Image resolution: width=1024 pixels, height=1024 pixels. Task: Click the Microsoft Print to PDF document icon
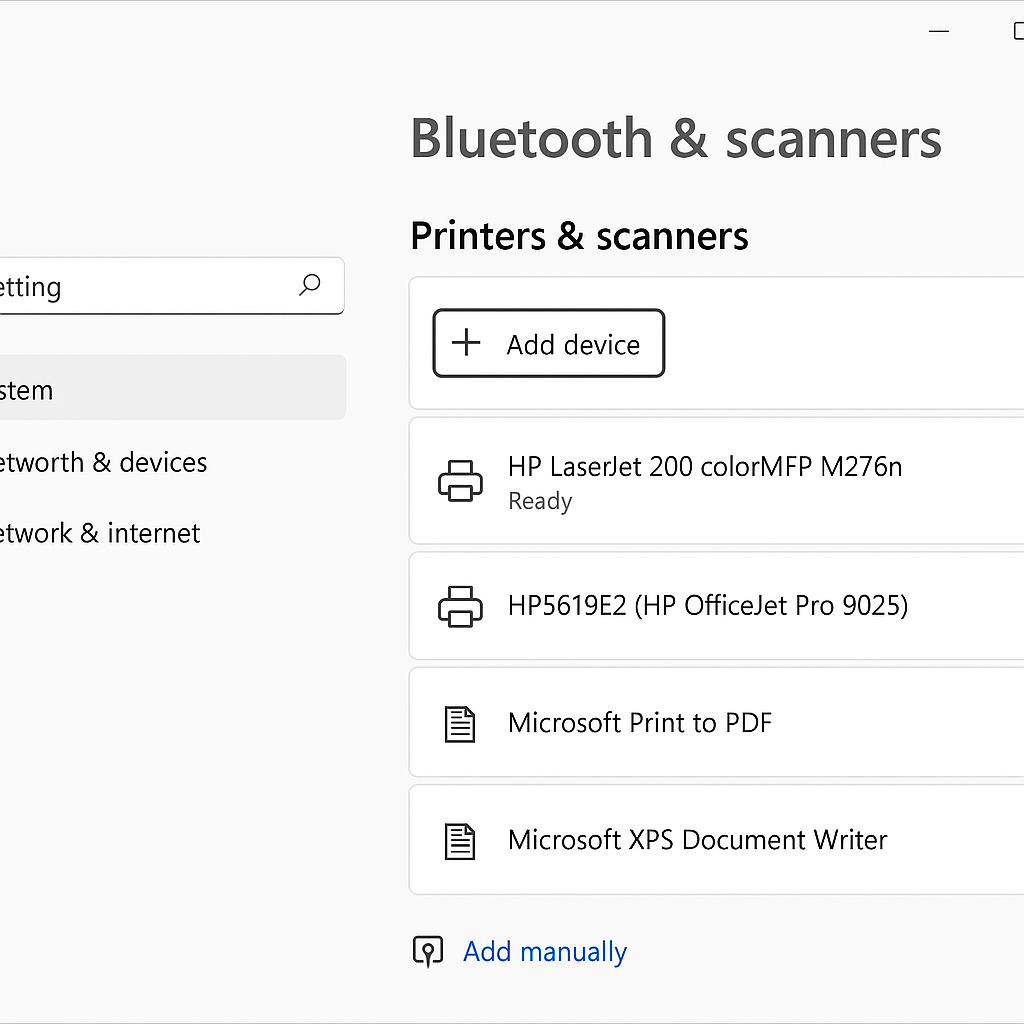pos(460,724)
